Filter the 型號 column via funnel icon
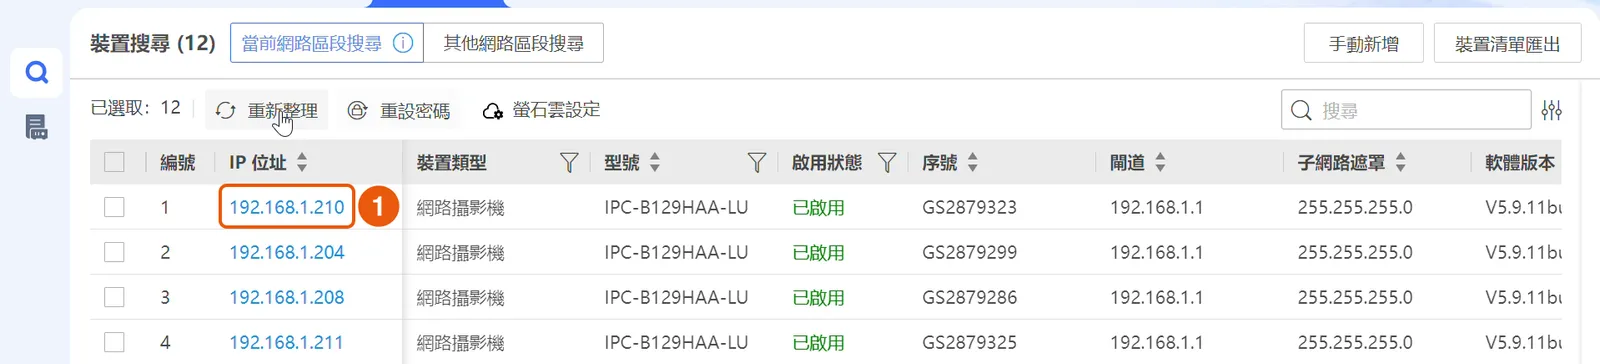 [757, 162]
